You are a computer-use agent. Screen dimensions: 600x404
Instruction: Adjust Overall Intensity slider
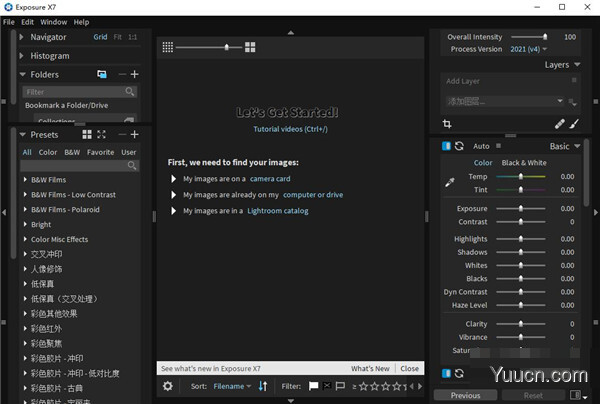[x=529, y=37]
